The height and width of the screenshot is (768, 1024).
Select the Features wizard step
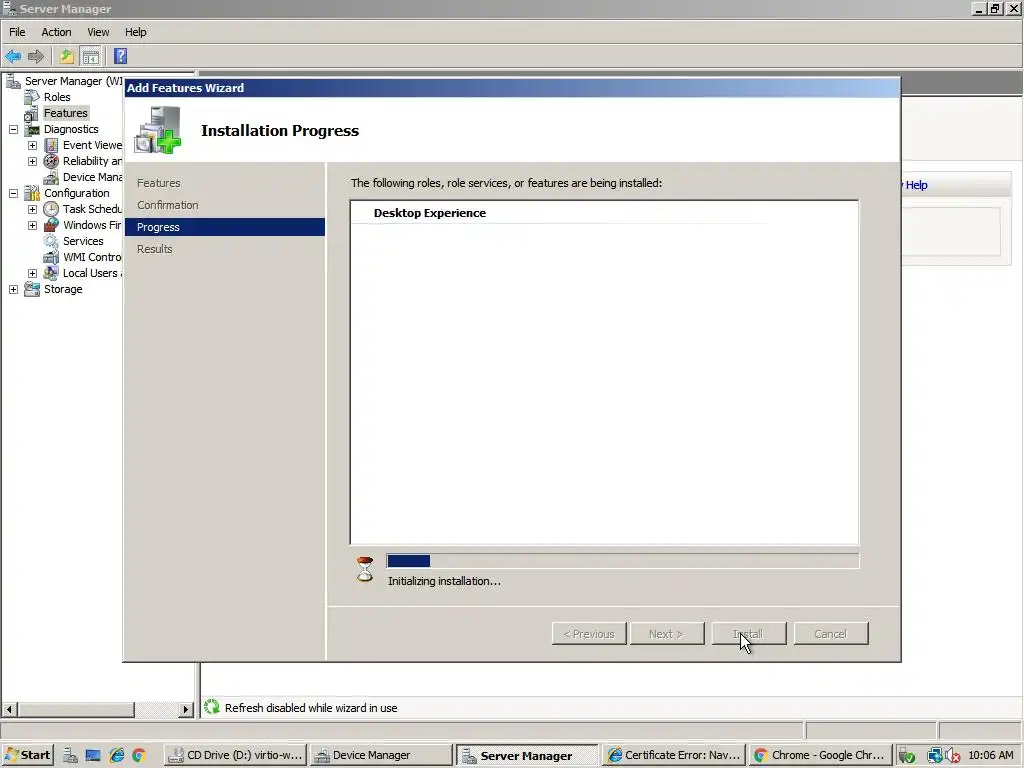click(159, 183)
